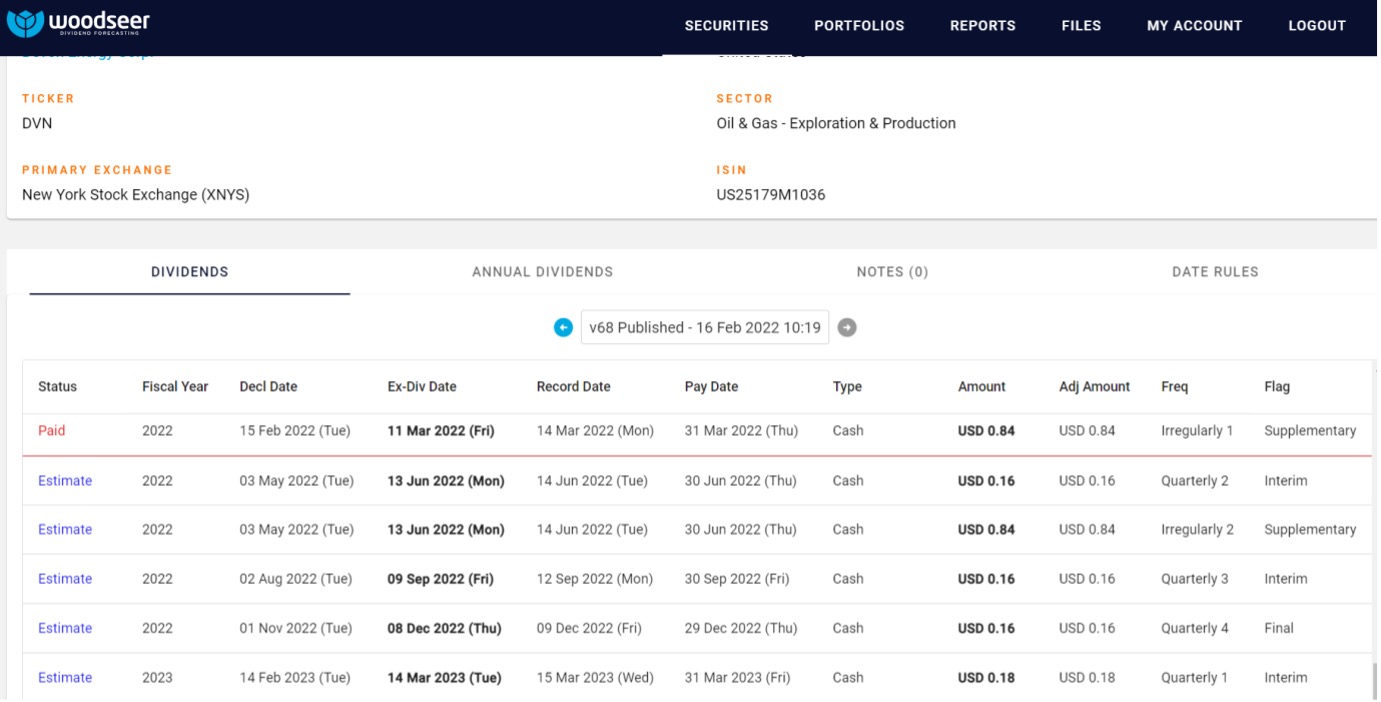Click the Irregularly 1 frequency cell

tap(1197, 431)
